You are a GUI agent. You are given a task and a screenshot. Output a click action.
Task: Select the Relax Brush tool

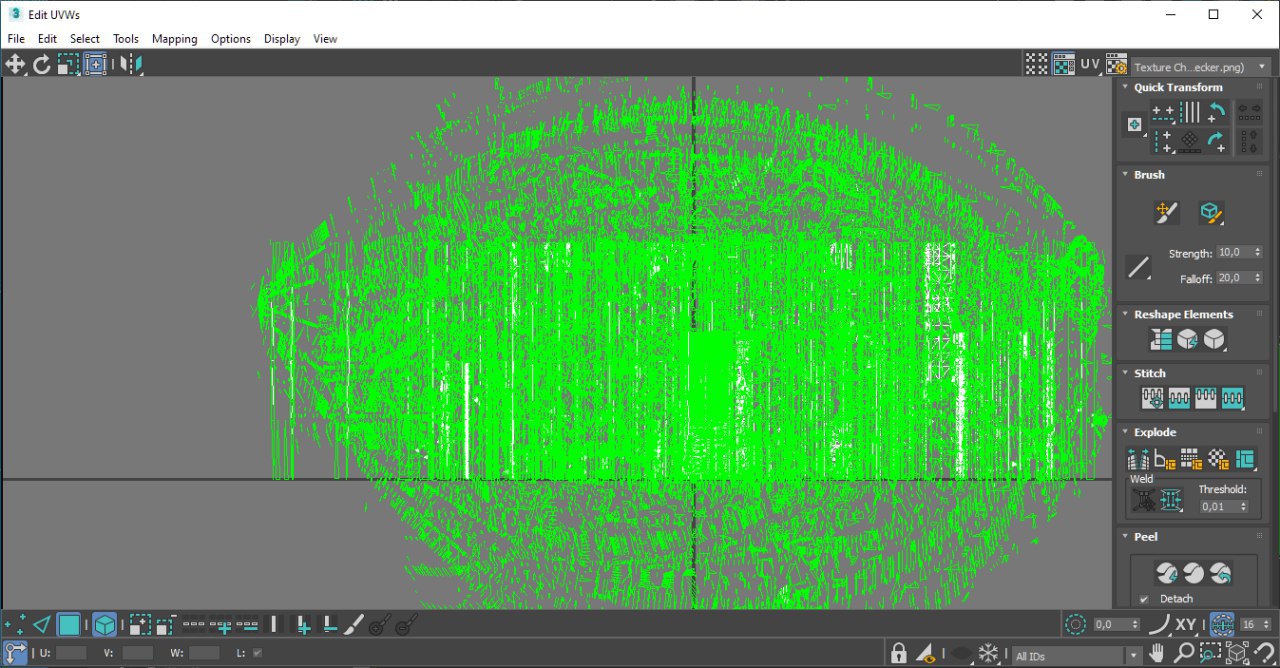click(x=1211, y=211)
